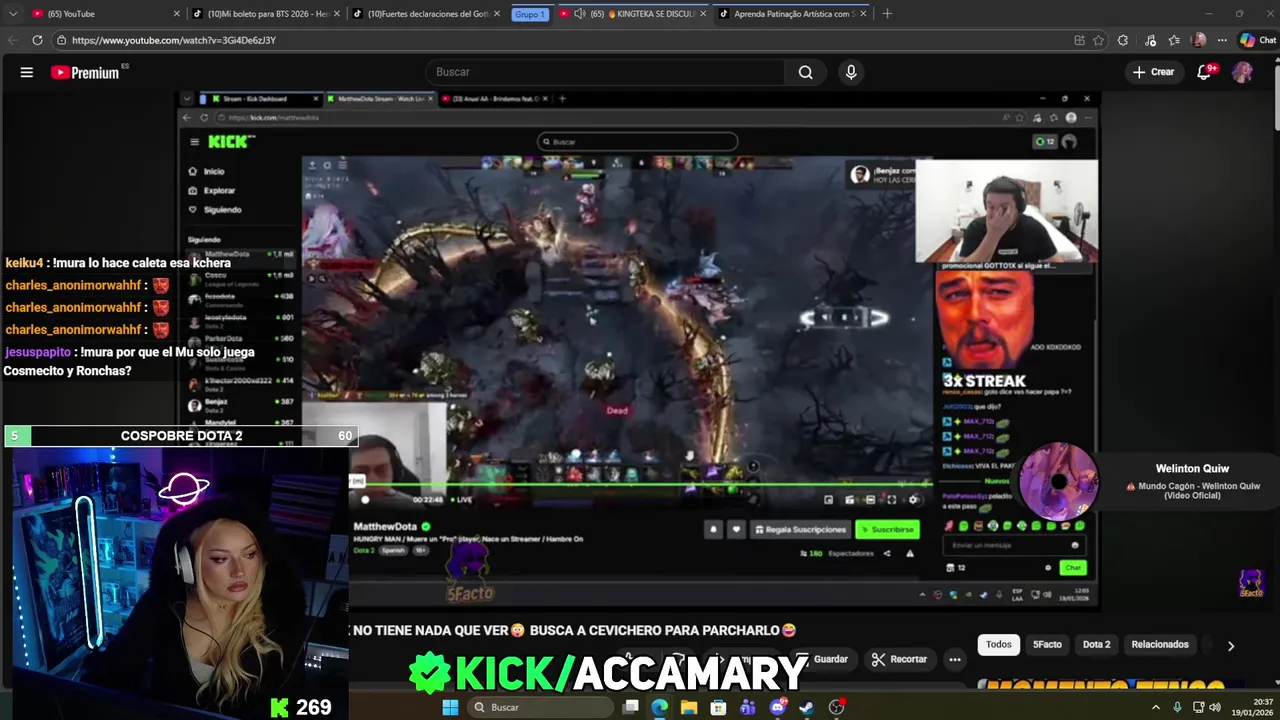Click green Chat button in Kick video
Image resolution: width=1280 pixels, height=720 pixels.
[x=1073, y=568]
